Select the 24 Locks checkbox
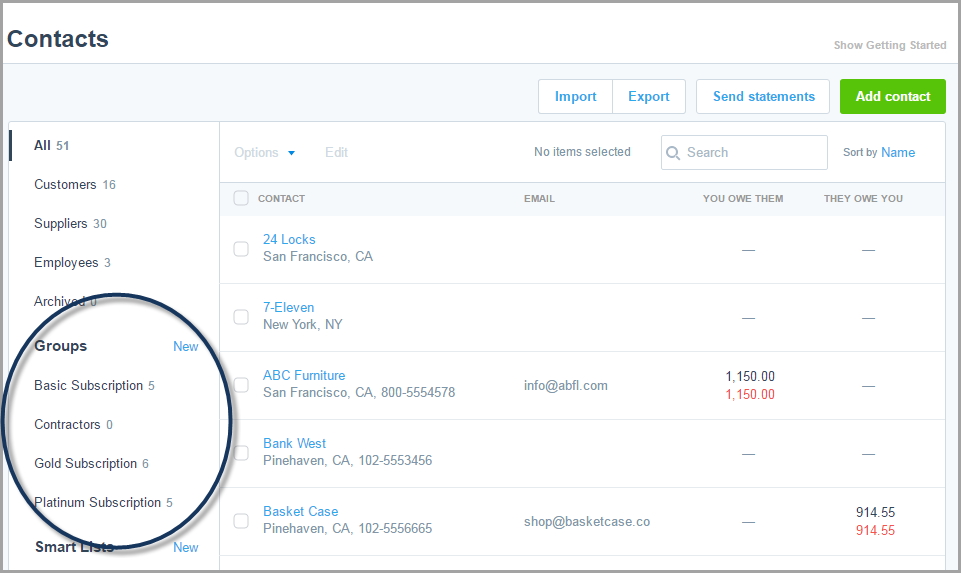 (241, 249)
